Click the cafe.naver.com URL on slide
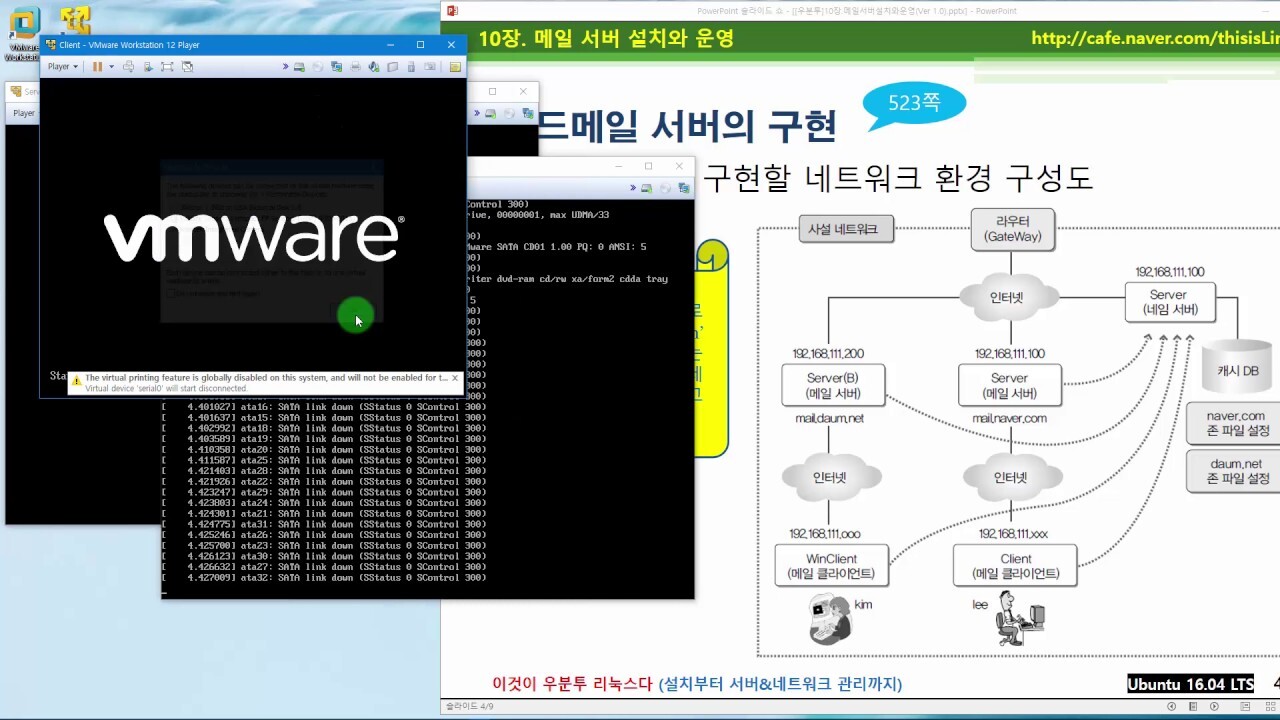 tap(1155, 39)
